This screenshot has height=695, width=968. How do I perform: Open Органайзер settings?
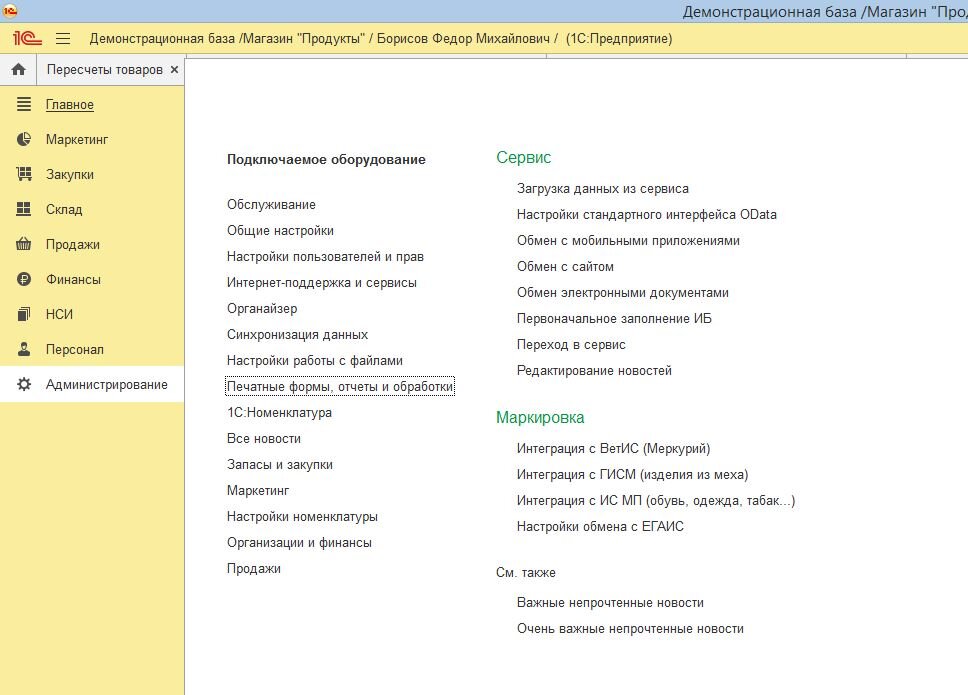262,308
